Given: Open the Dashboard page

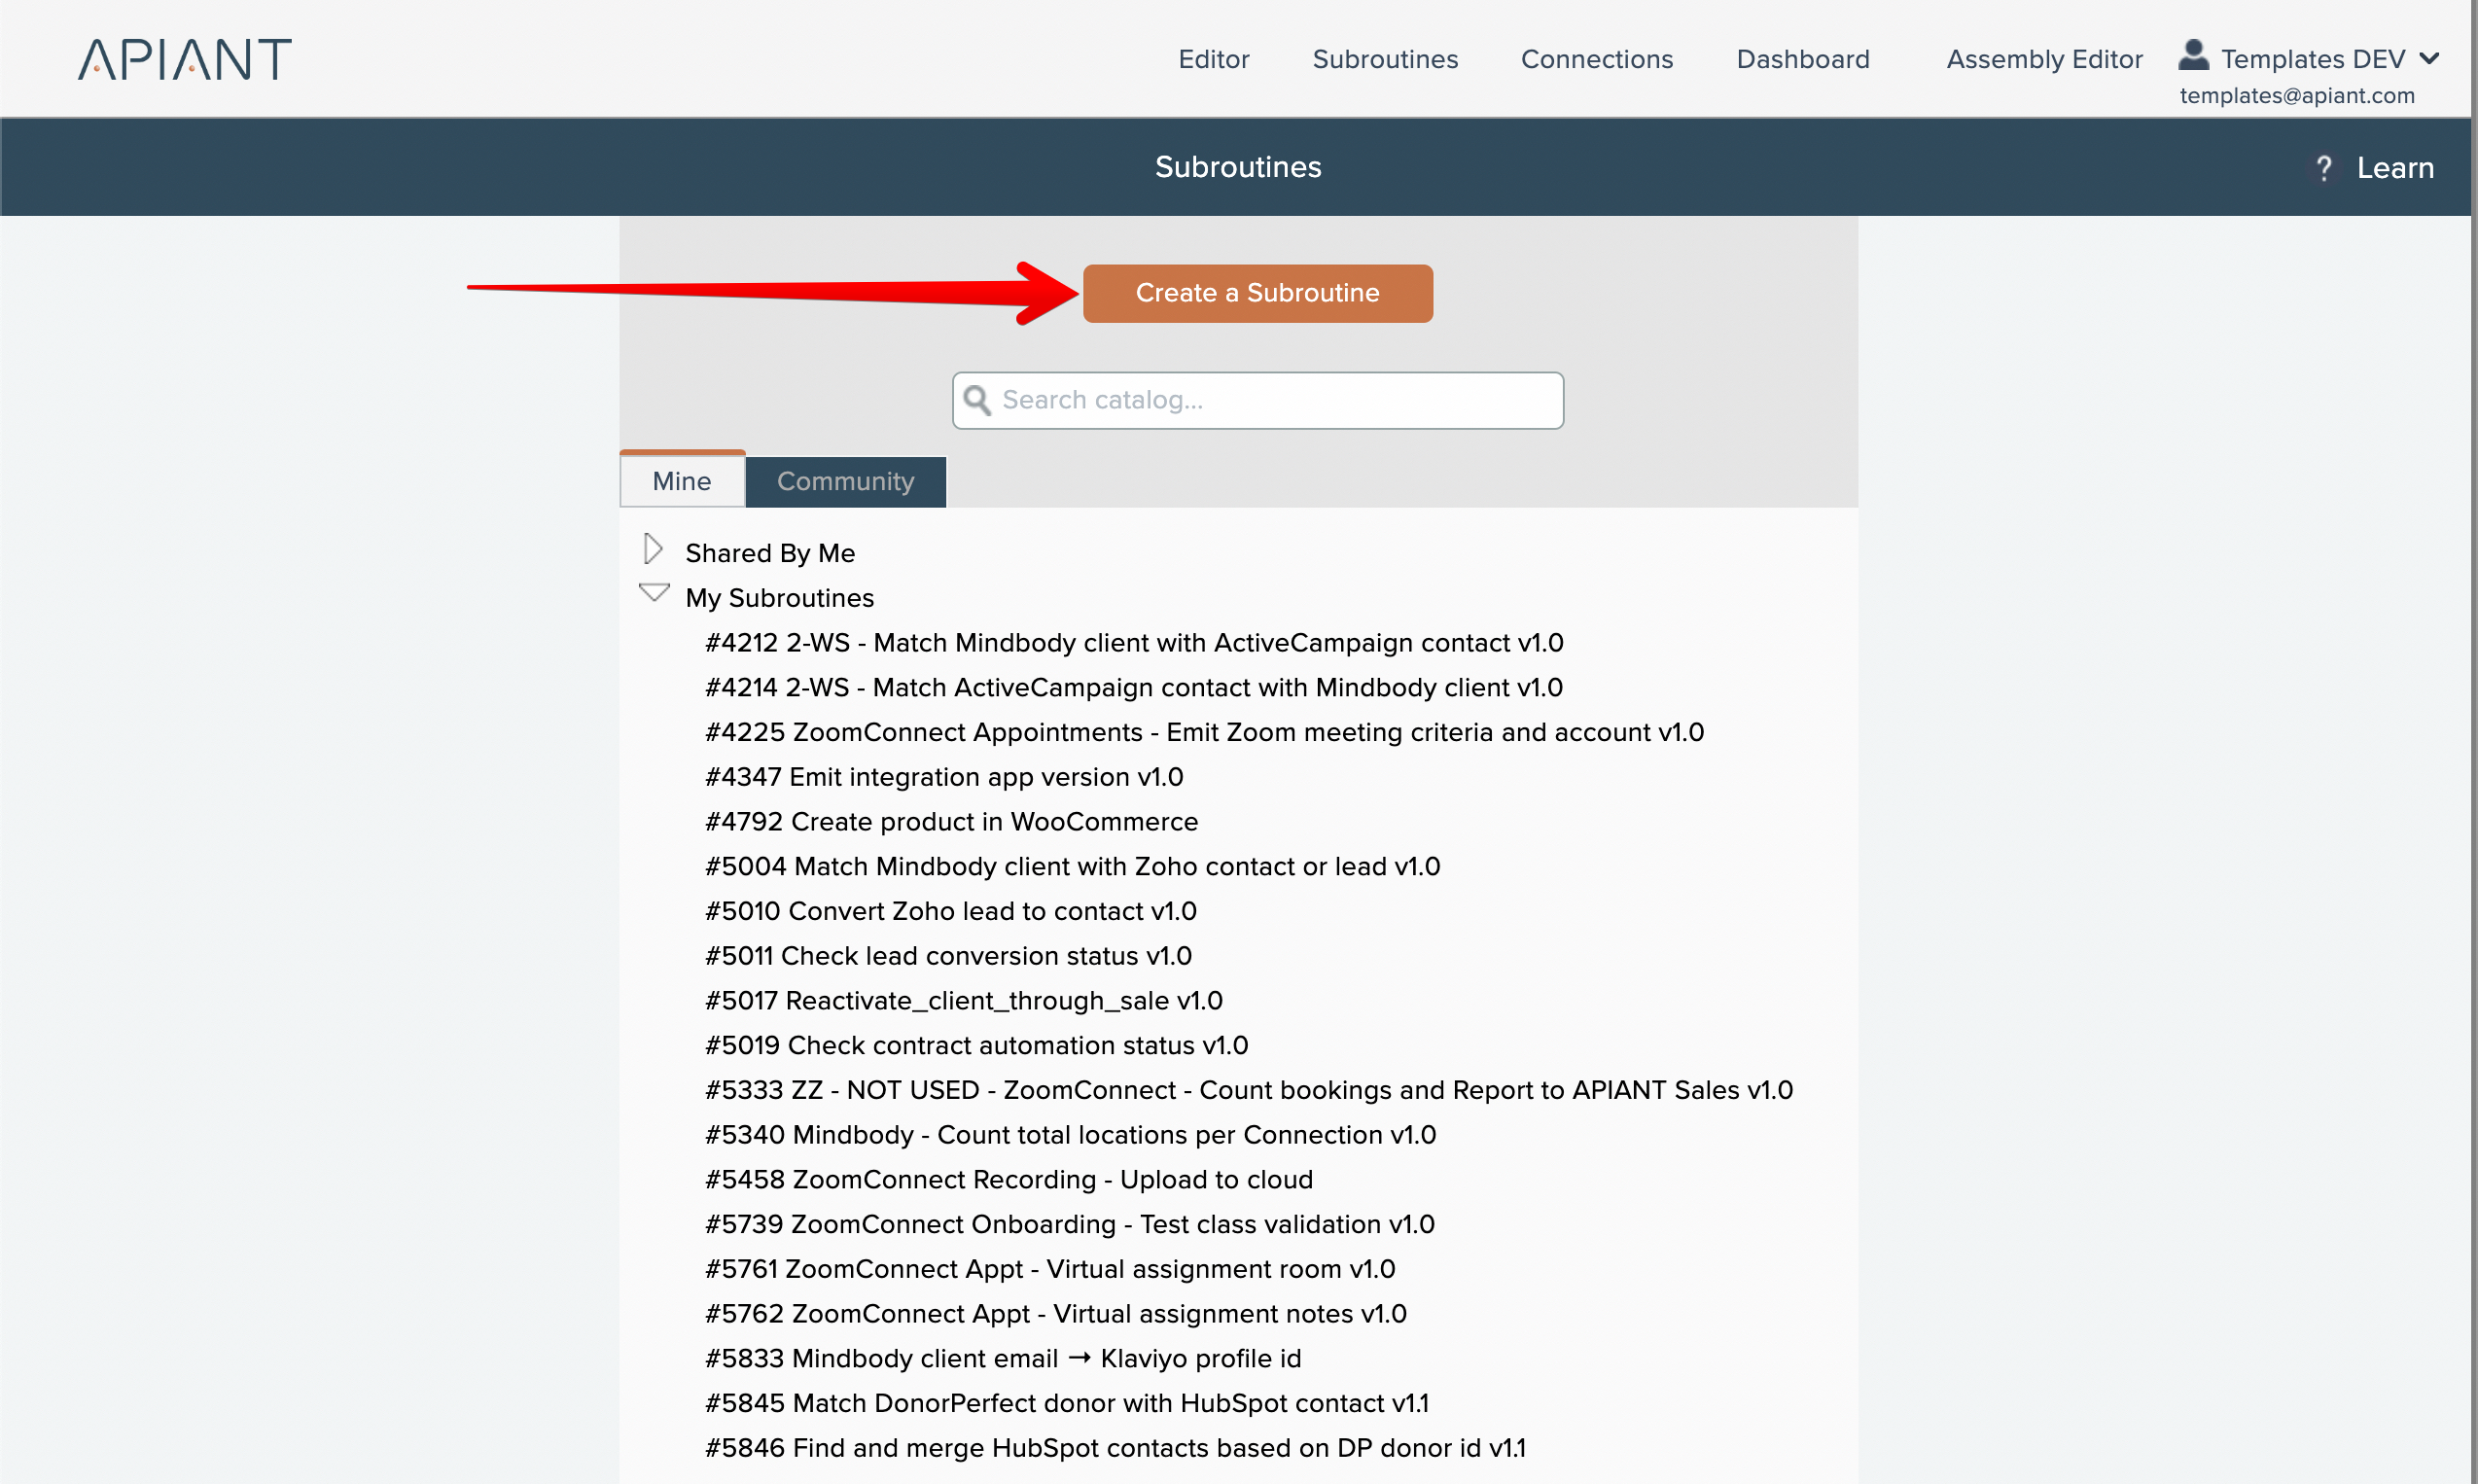Looking at the screenshot, I should pos(1802,59).
